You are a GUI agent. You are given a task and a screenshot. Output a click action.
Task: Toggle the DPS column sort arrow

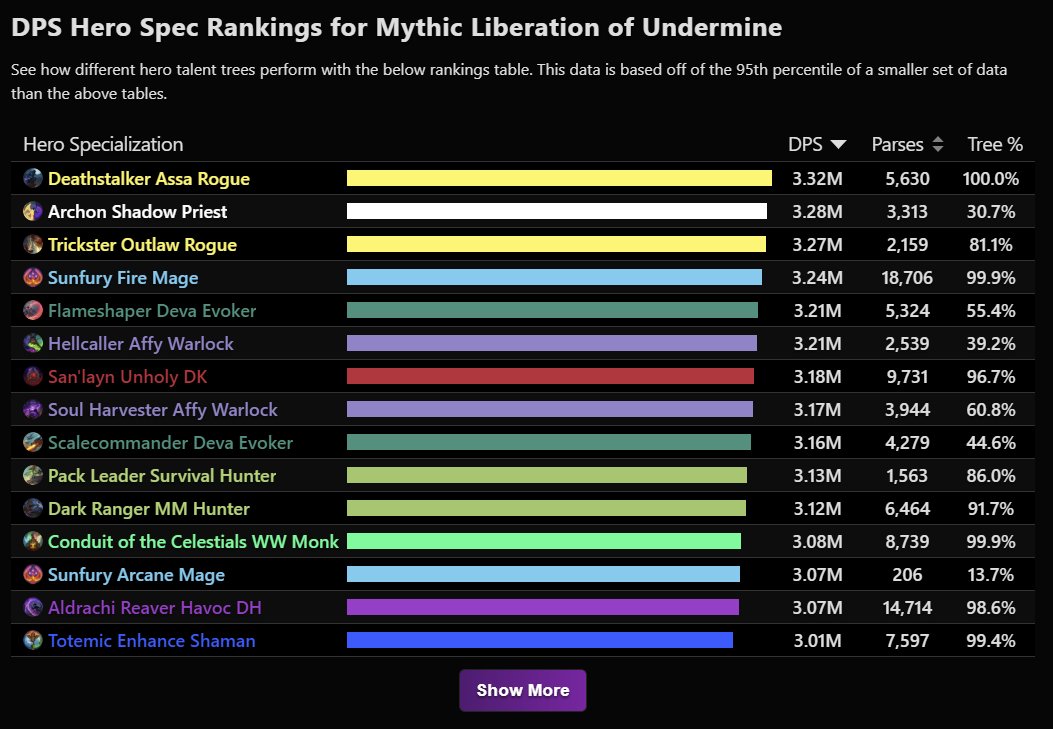837,144
